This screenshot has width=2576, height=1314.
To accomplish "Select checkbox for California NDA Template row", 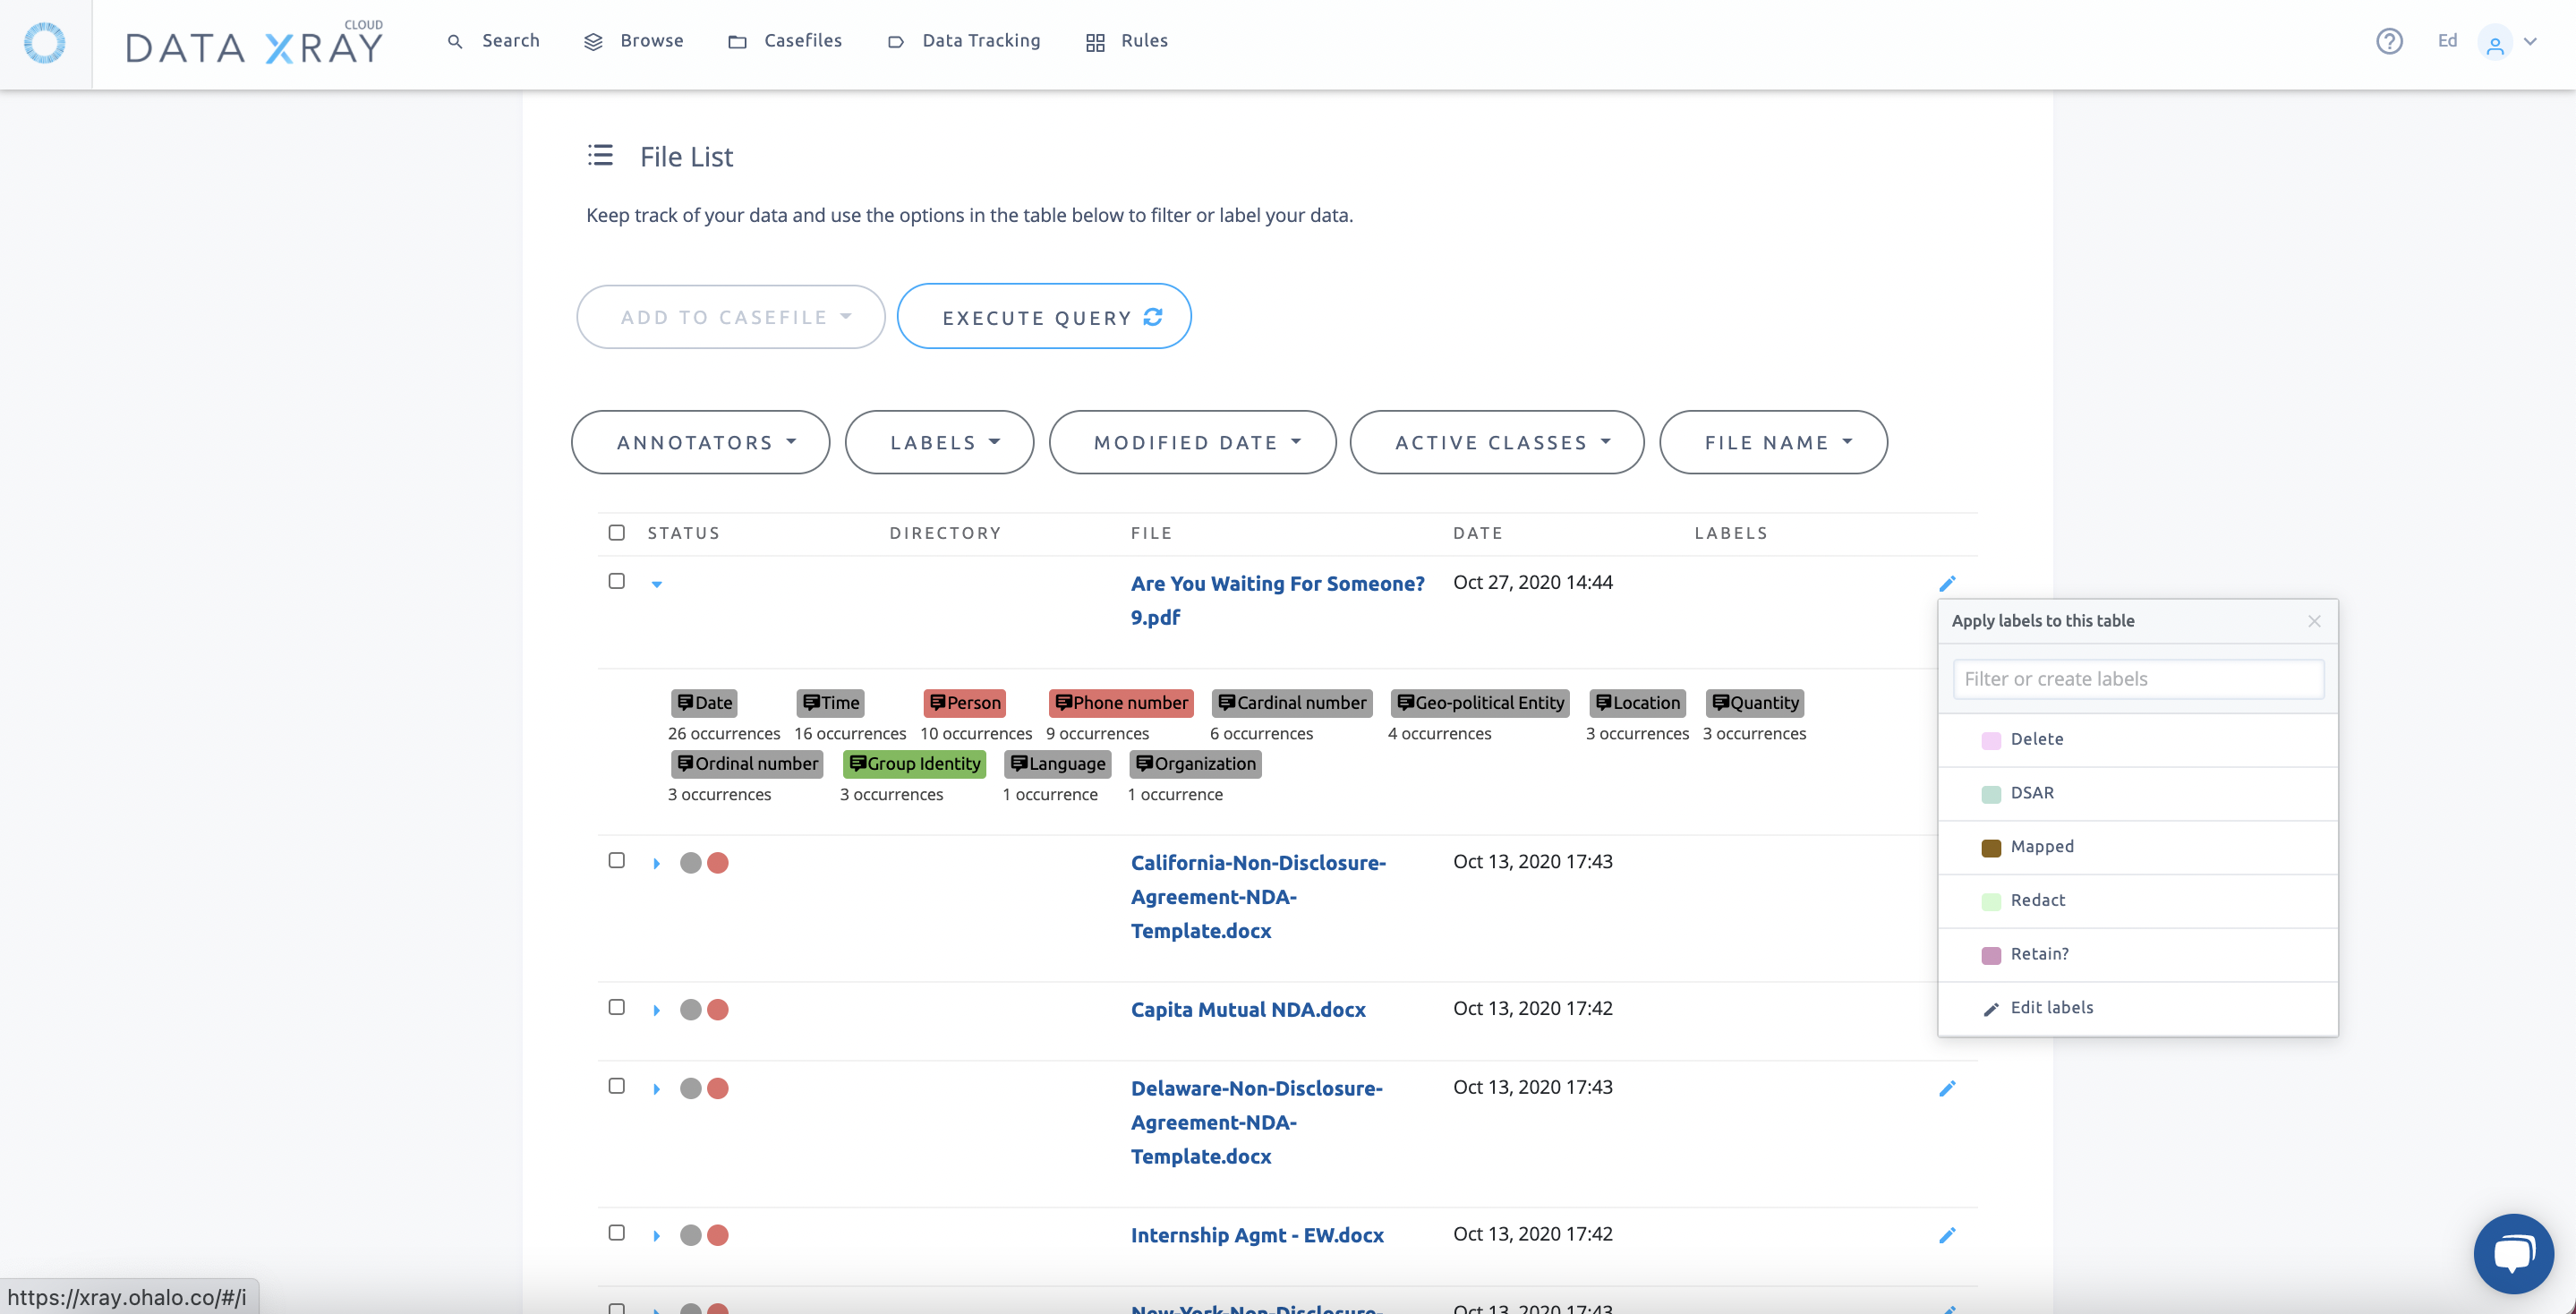I will point(617,860).
